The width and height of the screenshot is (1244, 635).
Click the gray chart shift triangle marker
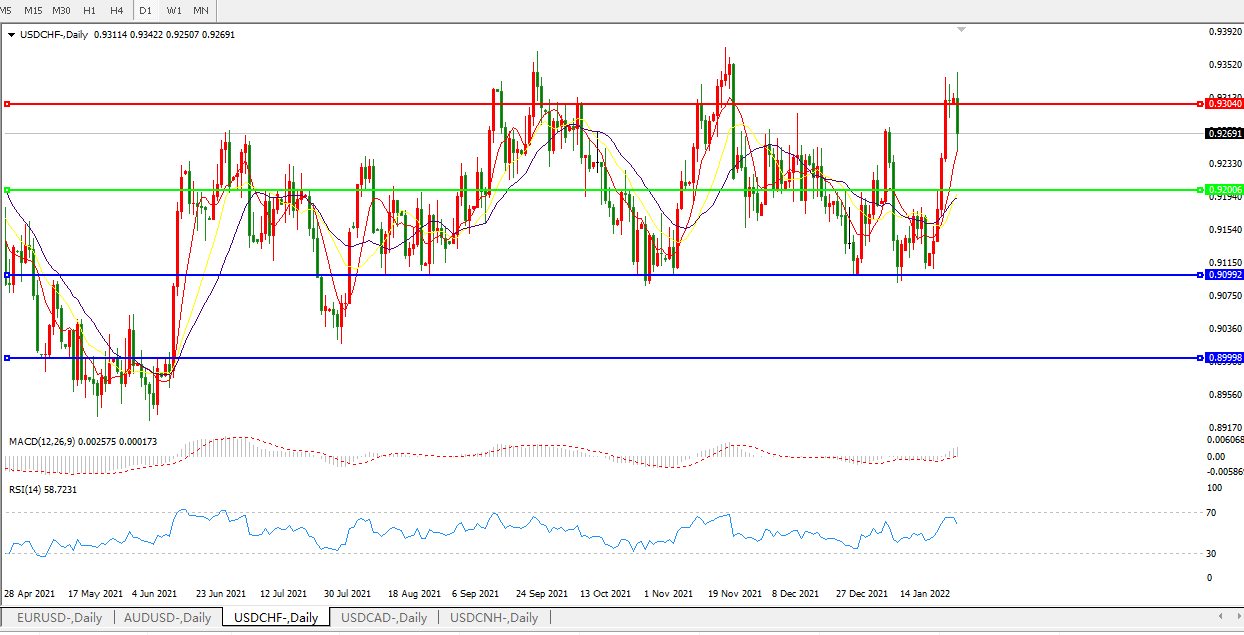(961, 30)
